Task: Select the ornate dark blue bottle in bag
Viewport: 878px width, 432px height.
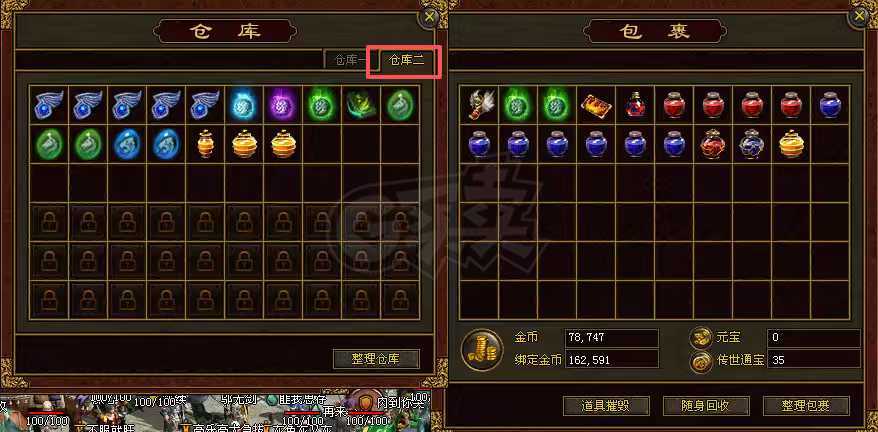Action: 752,144
